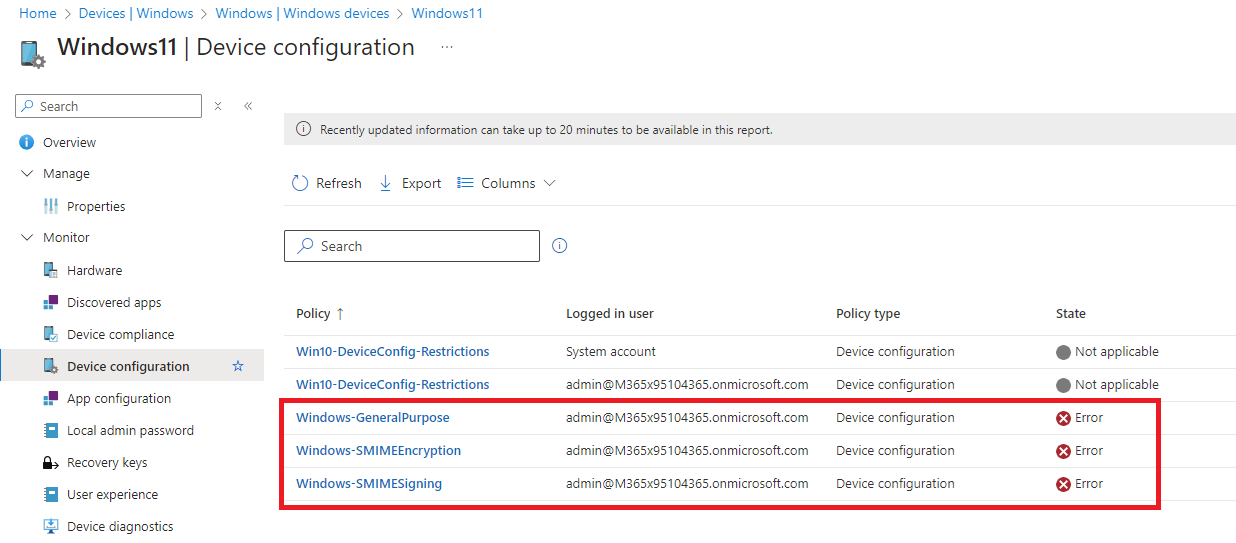Click the Refresh button
1236x543 pixels.
pyautogui.click(x=327, y=183)
